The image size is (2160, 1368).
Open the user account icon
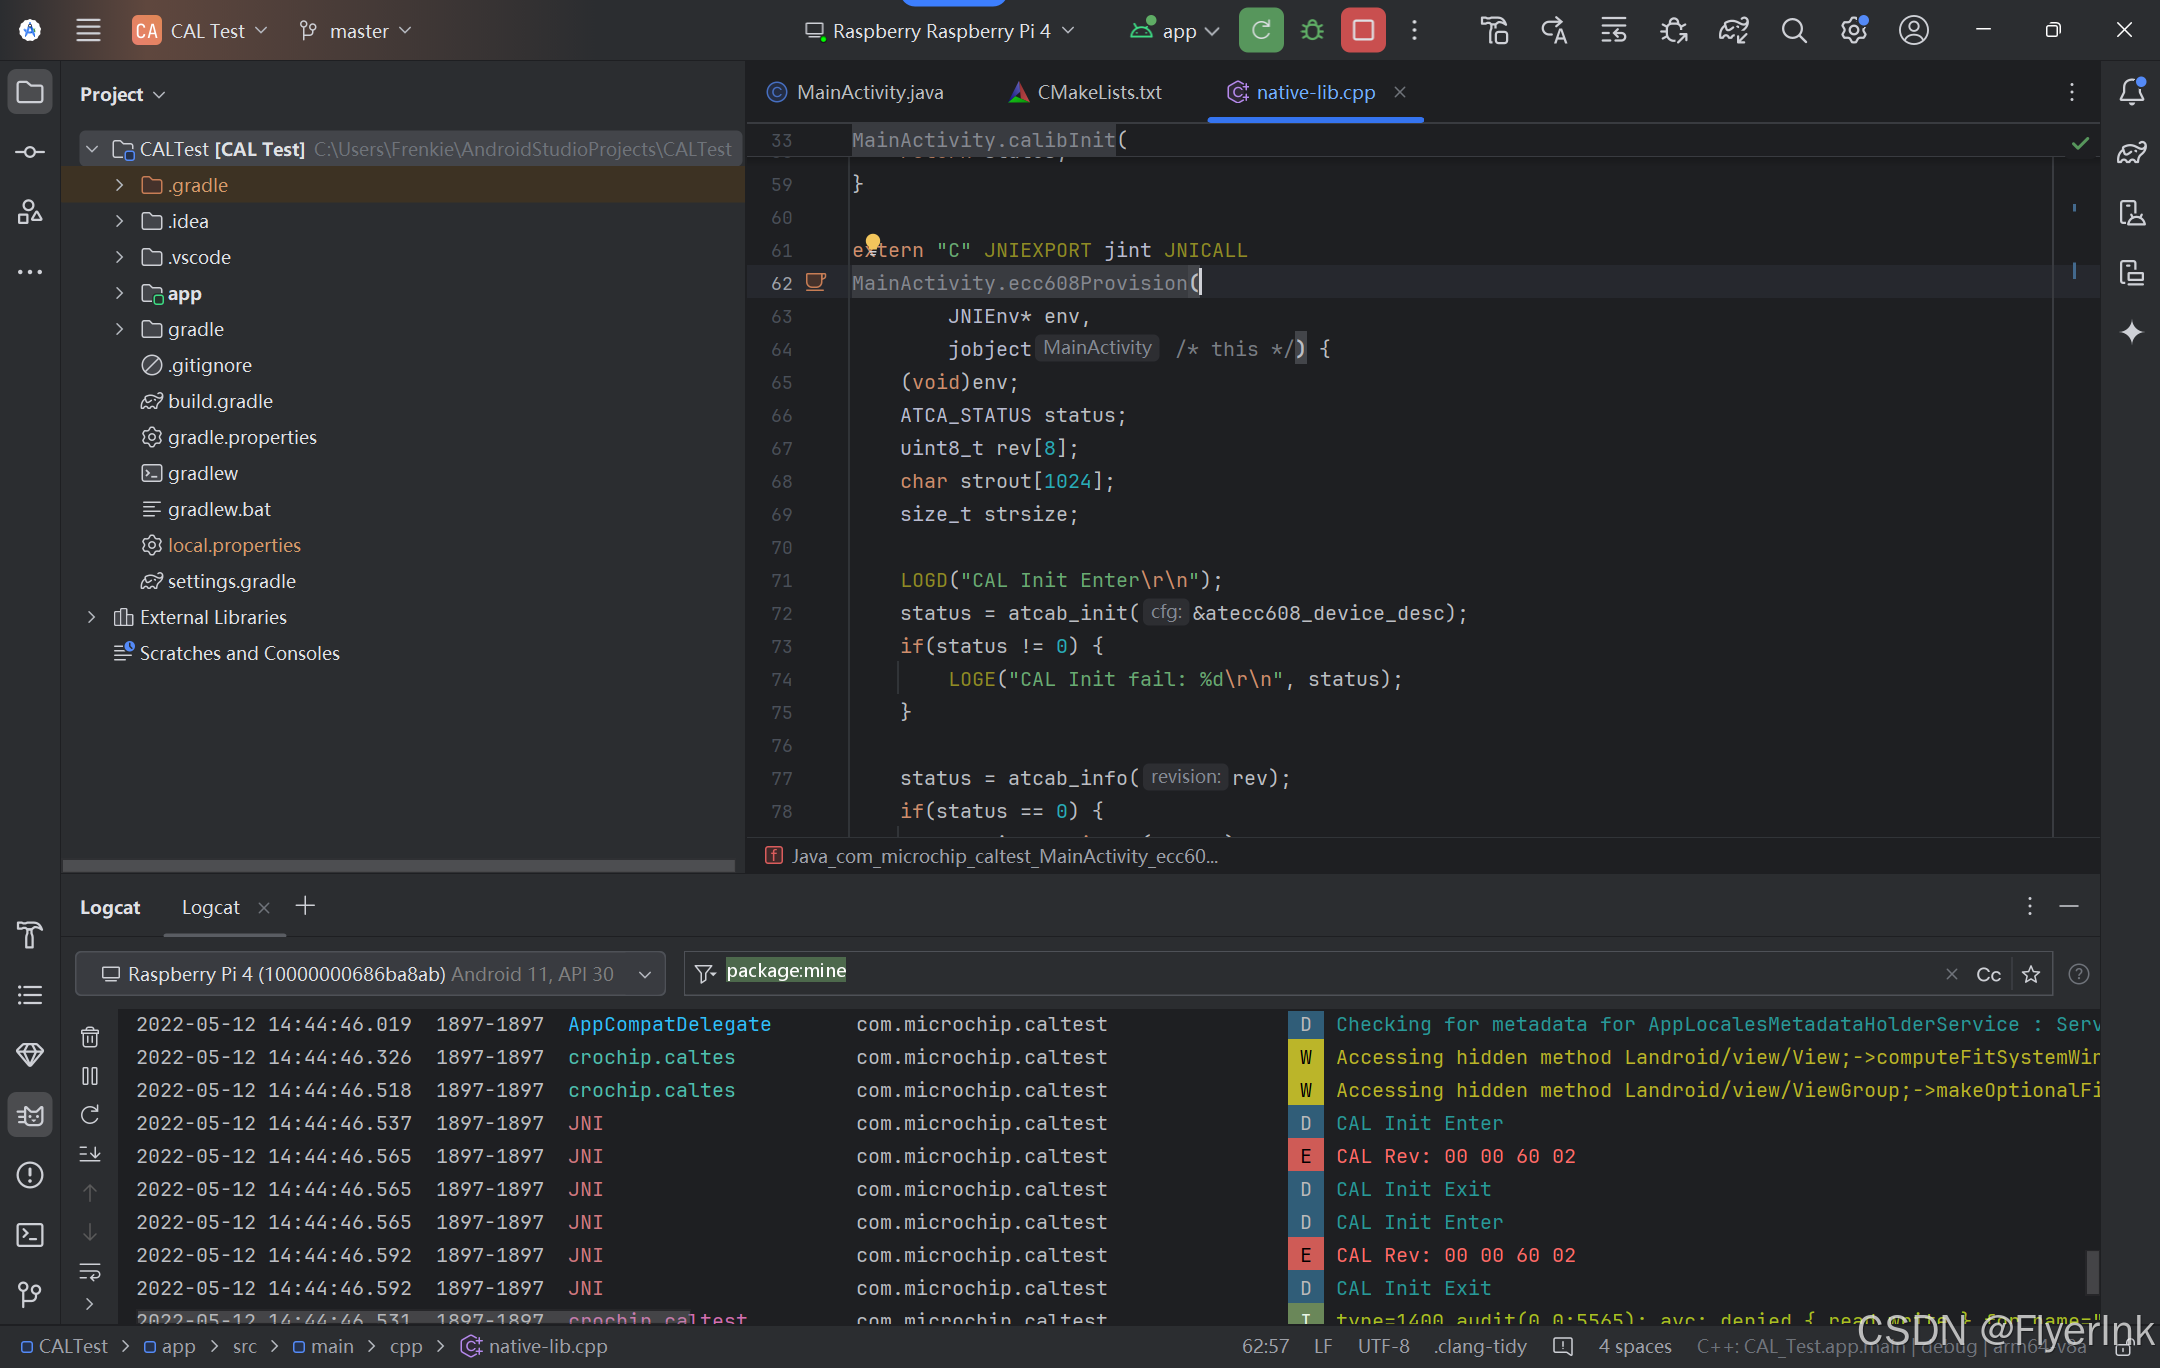[x=1914, y=30]
